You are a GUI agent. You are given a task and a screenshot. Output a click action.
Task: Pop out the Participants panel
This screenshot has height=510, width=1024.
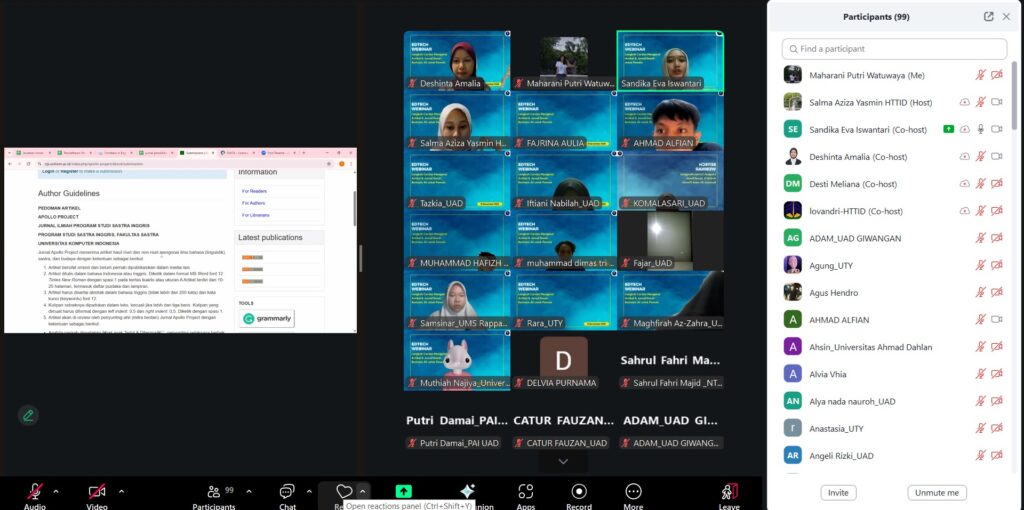pyautogui.click(x=989, y=16)
